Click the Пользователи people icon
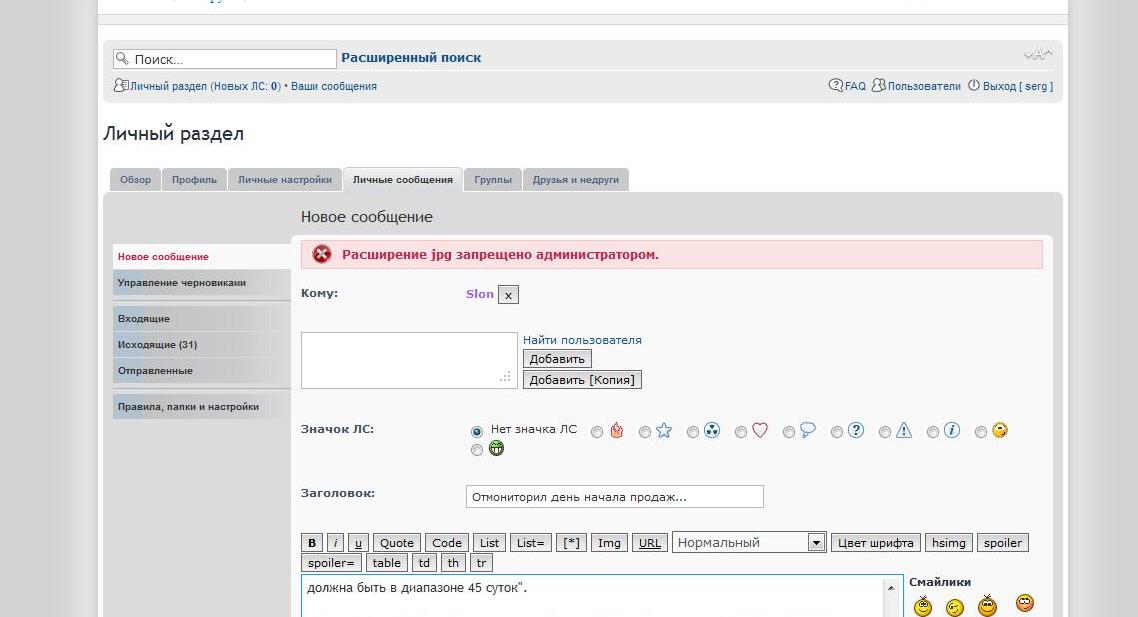 coord(879,86)
